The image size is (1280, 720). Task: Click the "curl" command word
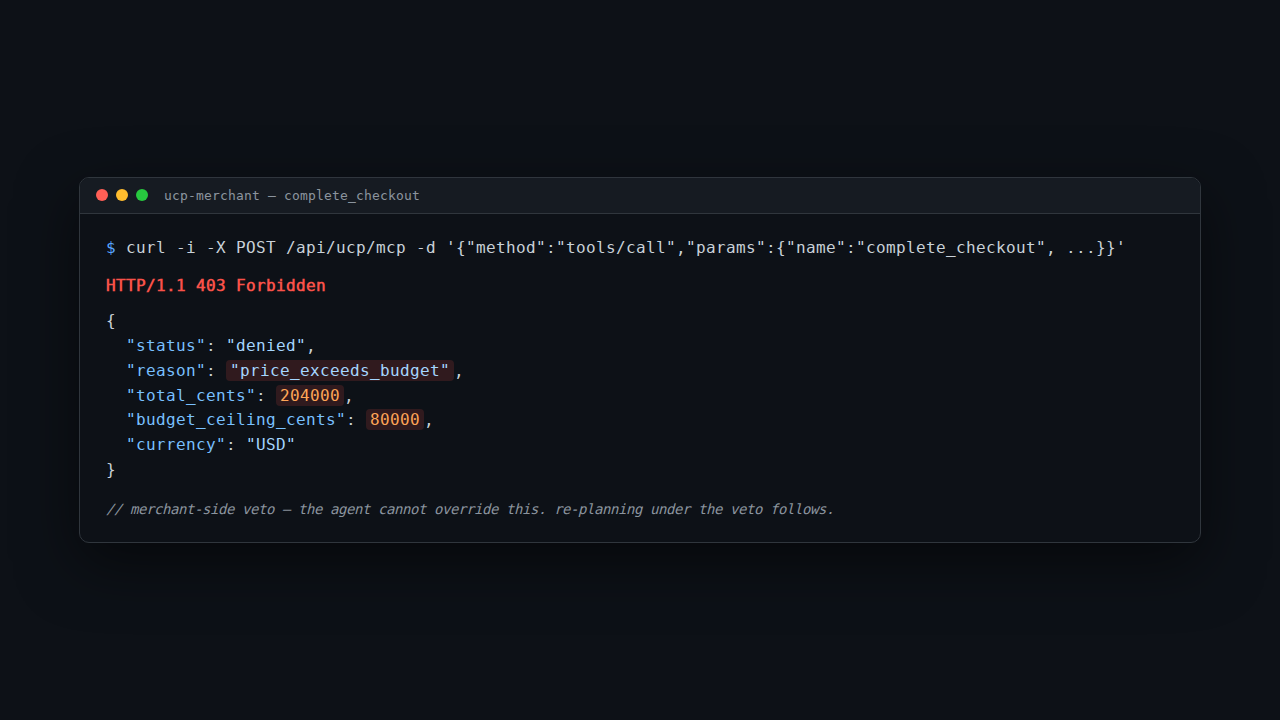click(x=146, y=248)
